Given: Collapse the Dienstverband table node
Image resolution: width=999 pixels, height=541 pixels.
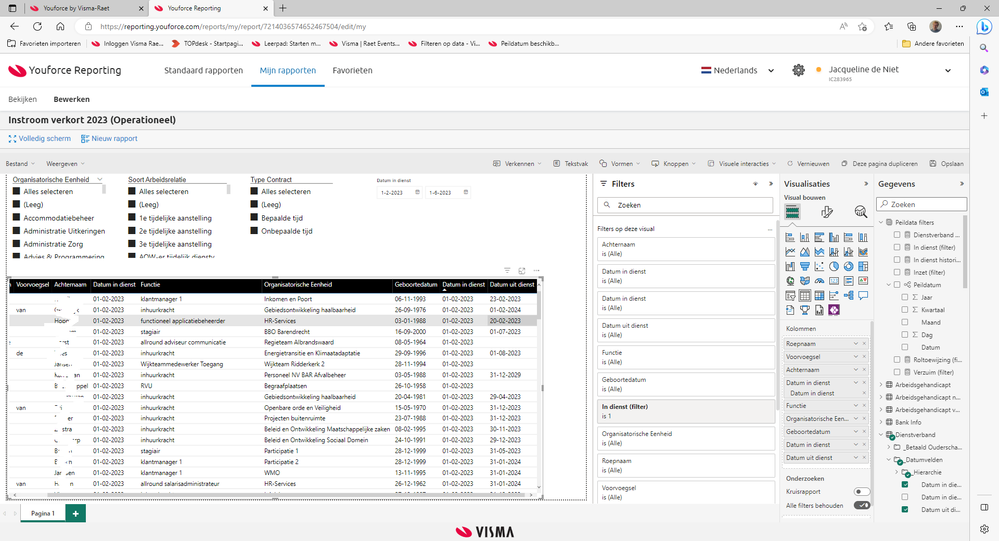Looking at the screenshot, I should click(882, 435).
